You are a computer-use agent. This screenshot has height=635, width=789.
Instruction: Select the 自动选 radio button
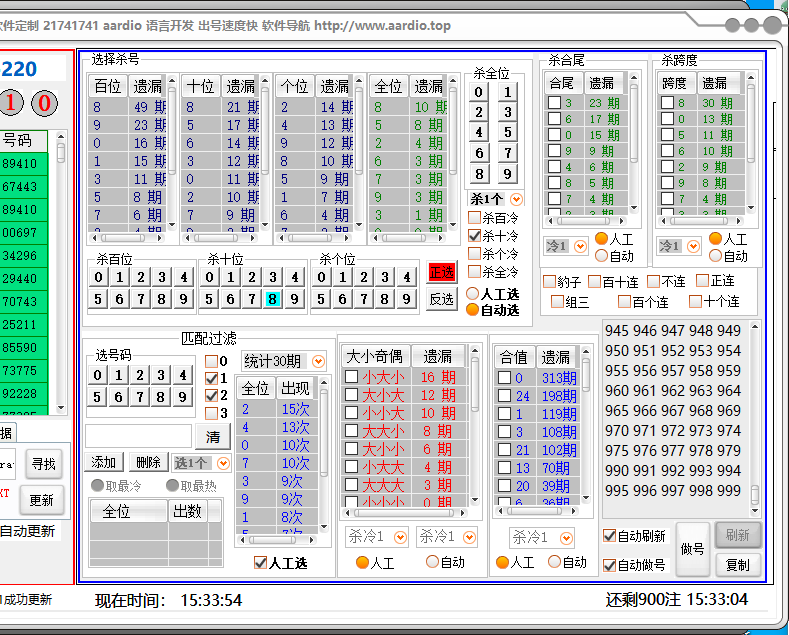click(472, 310)
